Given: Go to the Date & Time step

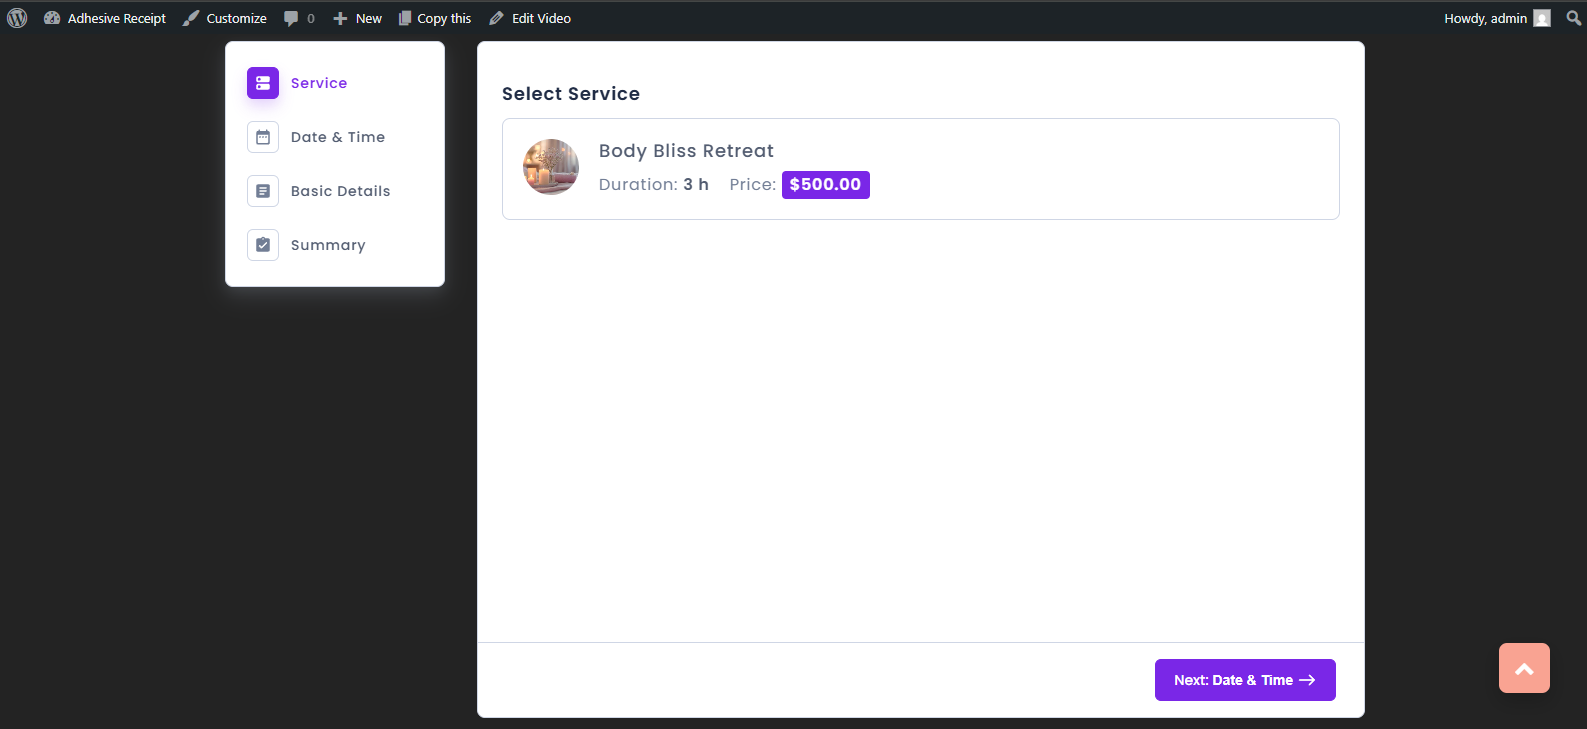Looking at the screenshot, I should click(x=337, y=137).
